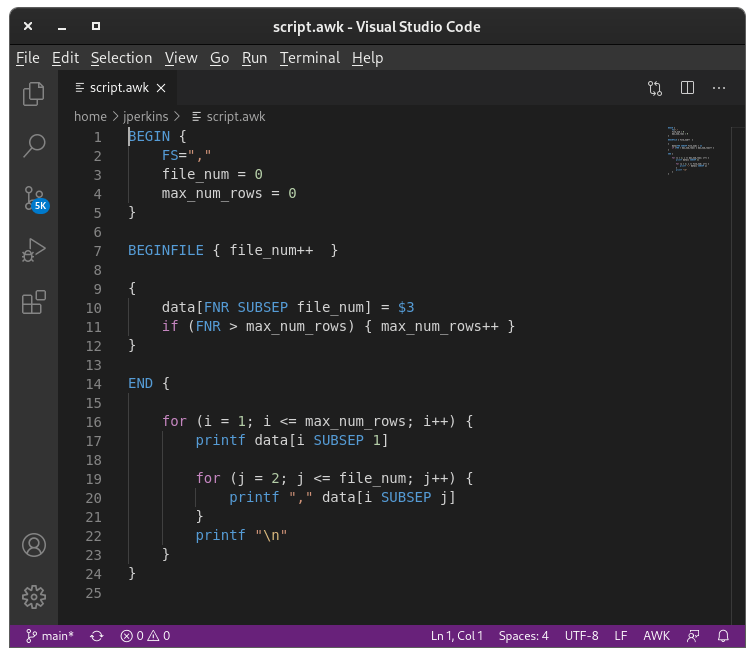This screenshot has height=657, width=755.
Task: Click line number 25 in gutter
Action: pyautogui.click(x=93, y=593)
